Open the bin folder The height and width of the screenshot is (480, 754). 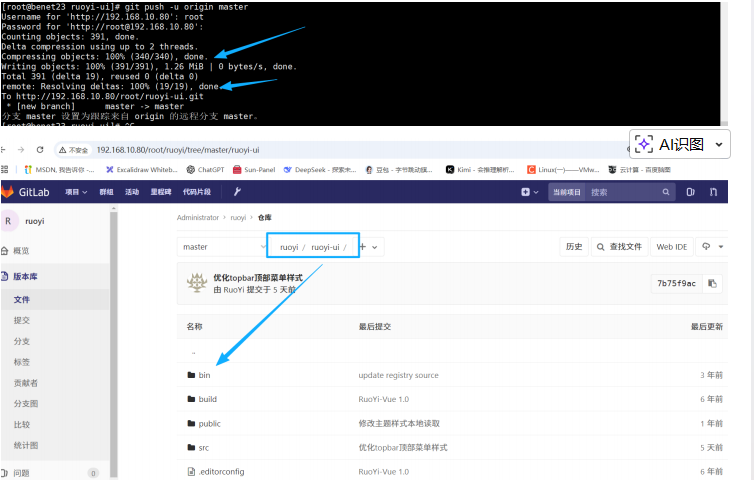pos(204,375)
